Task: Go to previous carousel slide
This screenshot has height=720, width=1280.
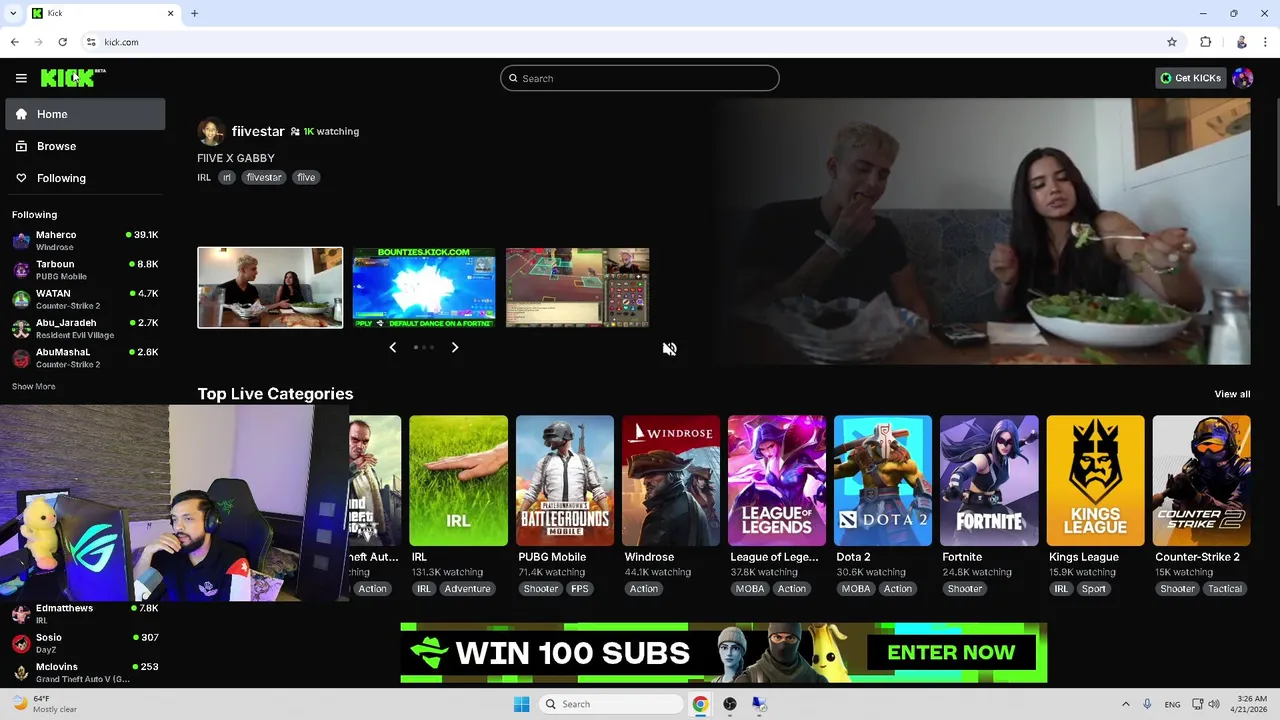Action: (x=393, y=347)
